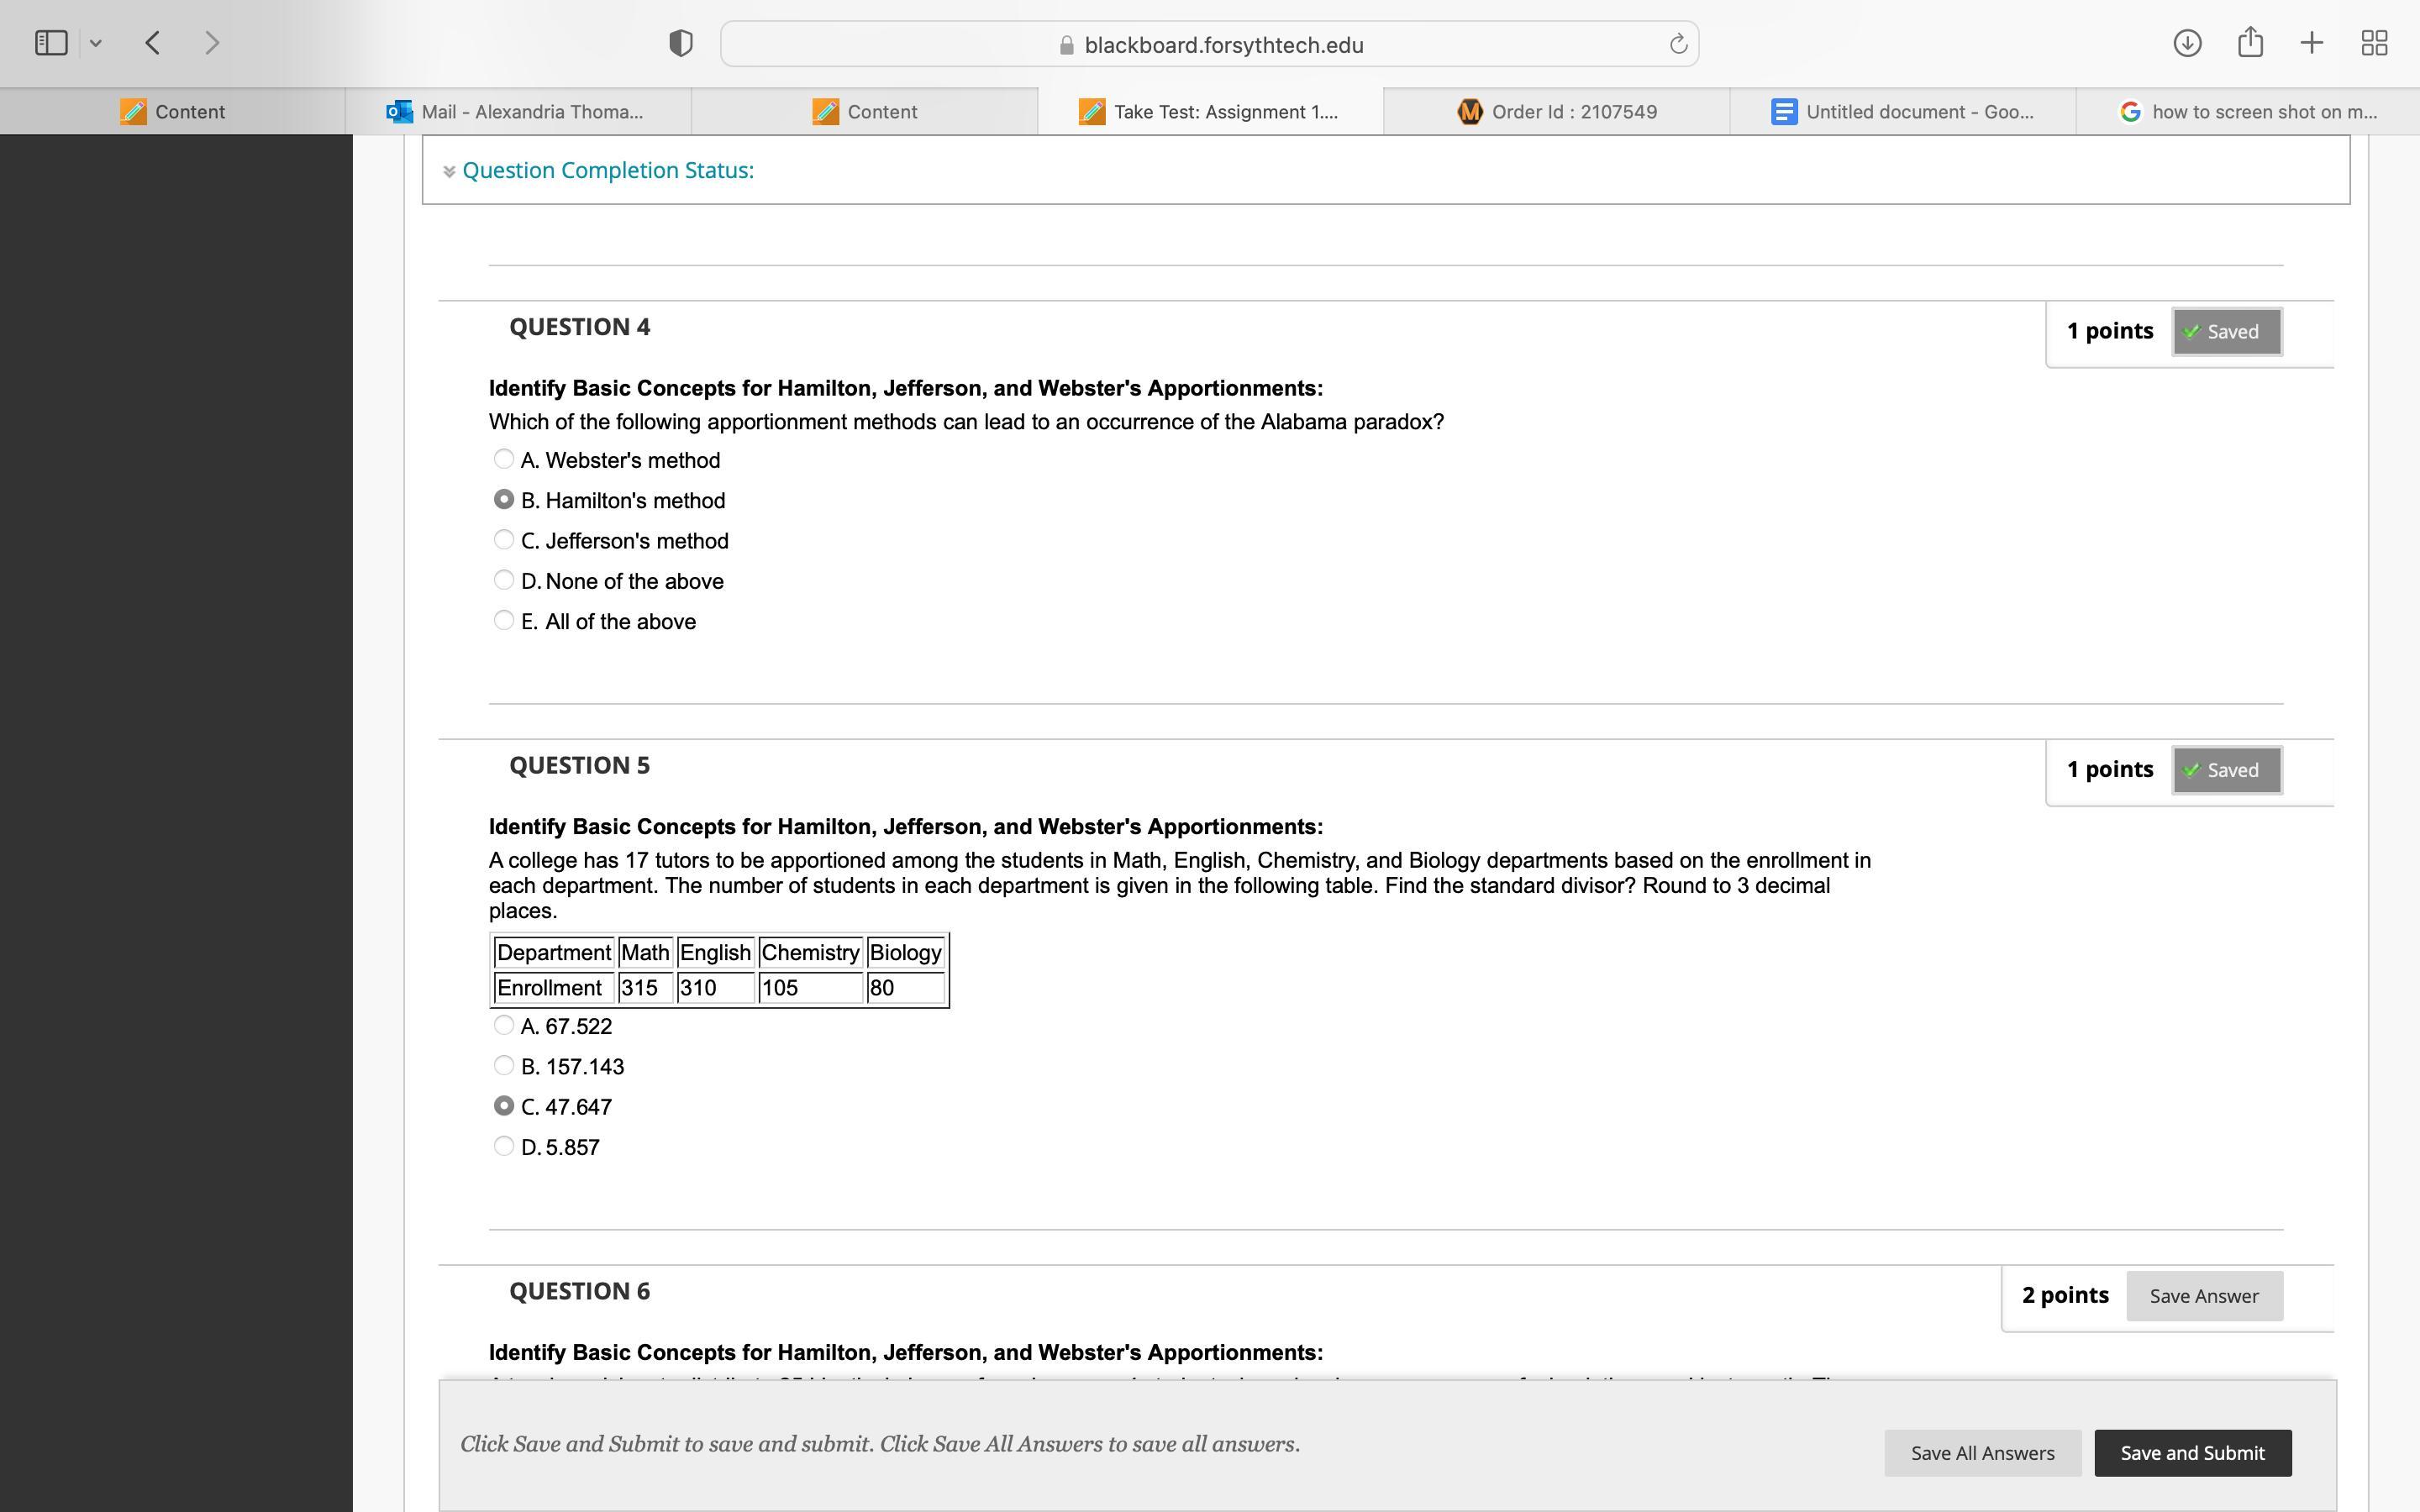Click Save Answer for Question 6

[x=2204, y=1296]
